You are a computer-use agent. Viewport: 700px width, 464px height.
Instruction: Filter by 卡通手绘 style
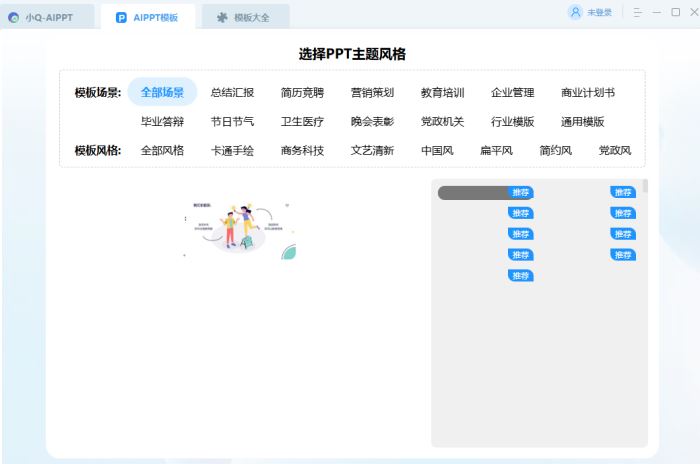tap(232, 150)
